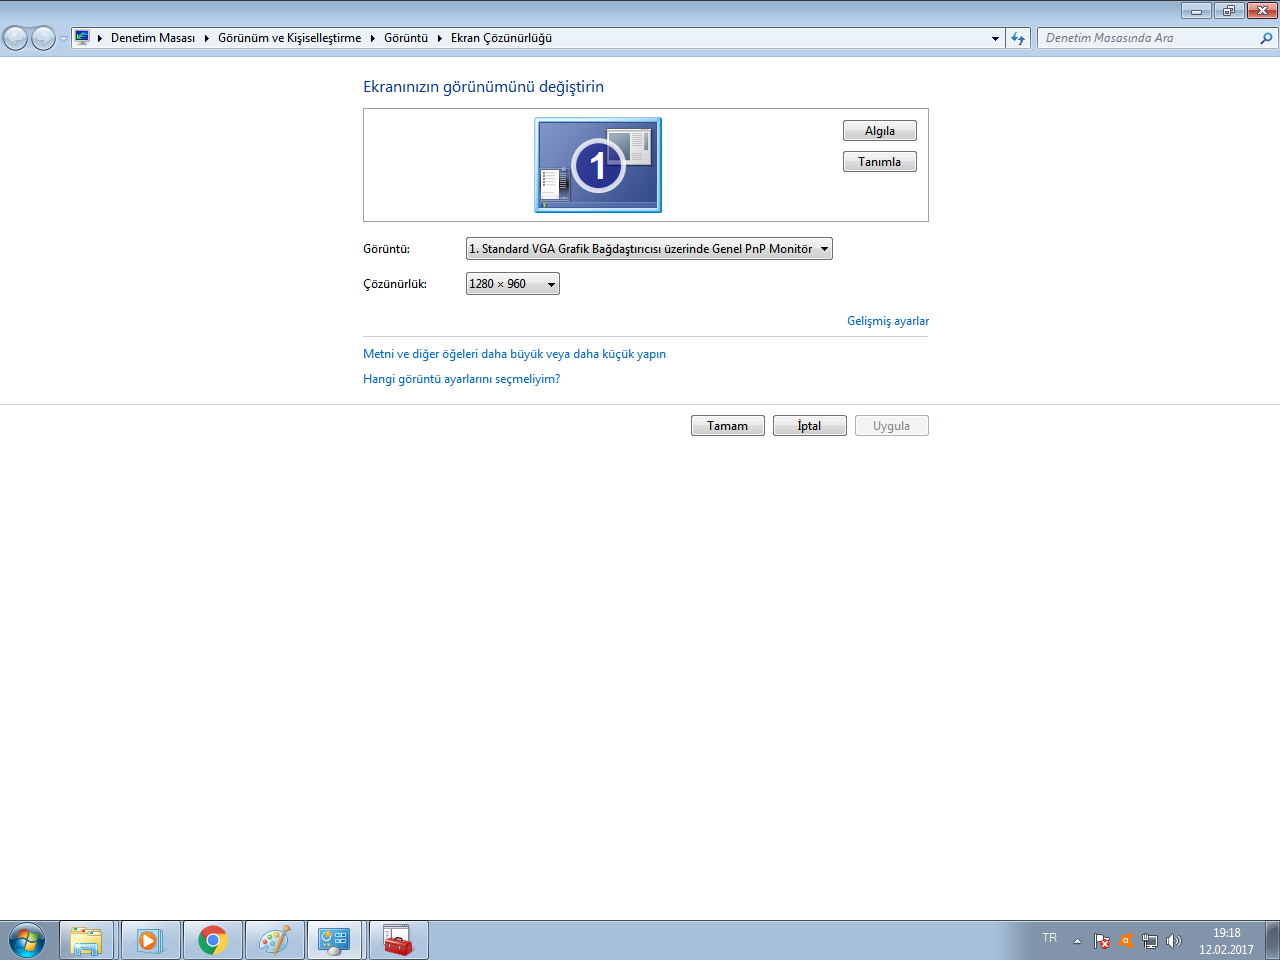Click the orange tray icon

(x=1126, y=941)
